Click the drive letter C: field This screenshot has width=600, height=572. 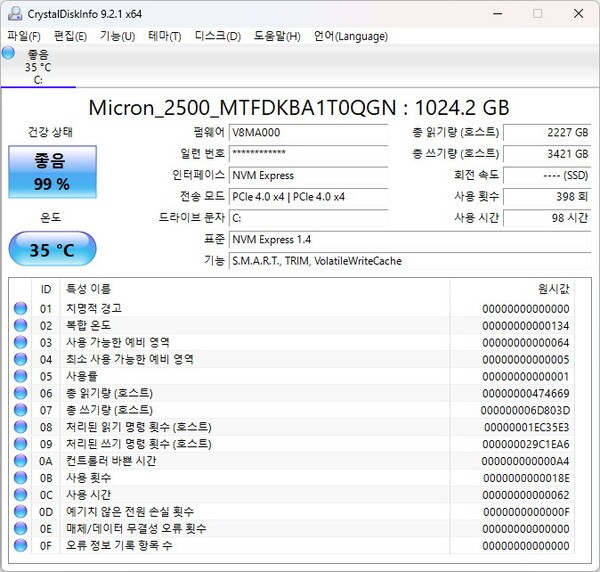(x=308, y=218)
